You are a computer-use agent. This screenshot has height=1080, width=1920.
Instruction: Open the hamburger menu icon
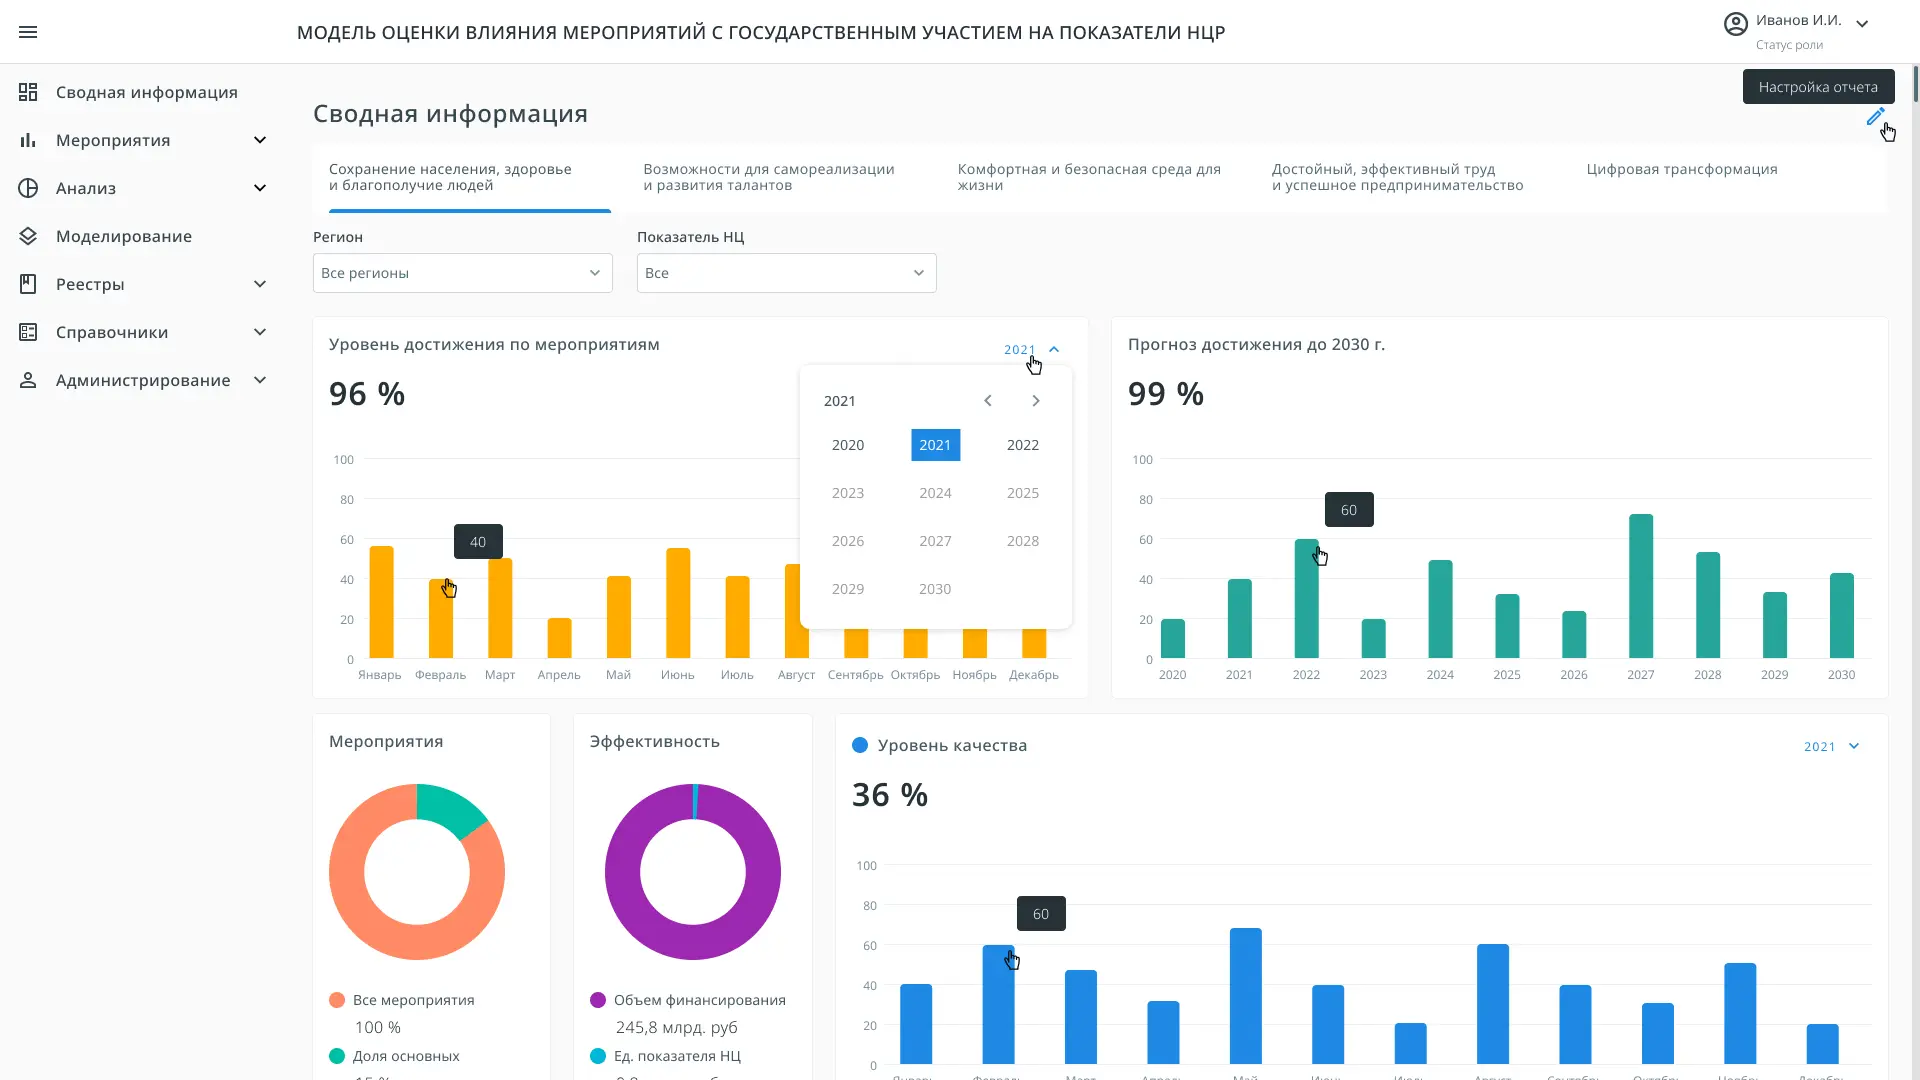[x=28, y=32]
